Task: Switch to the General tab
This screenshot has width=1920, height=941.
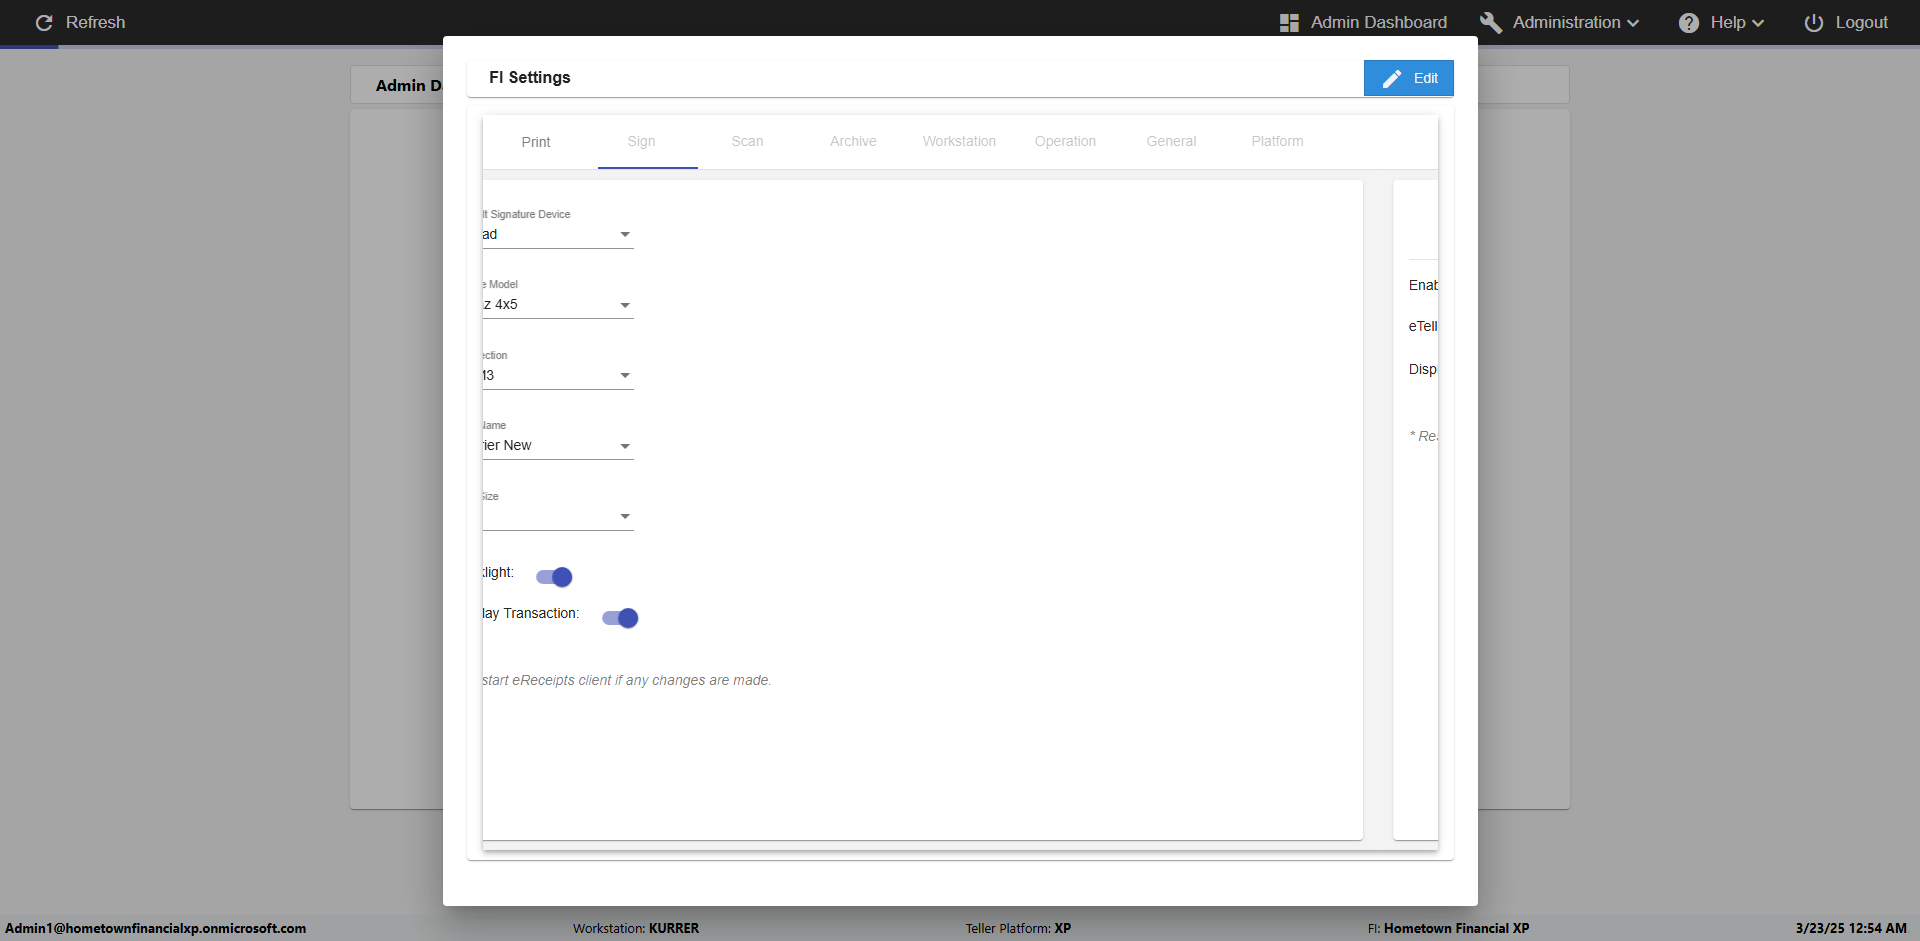Action: tap(1171, 142)
